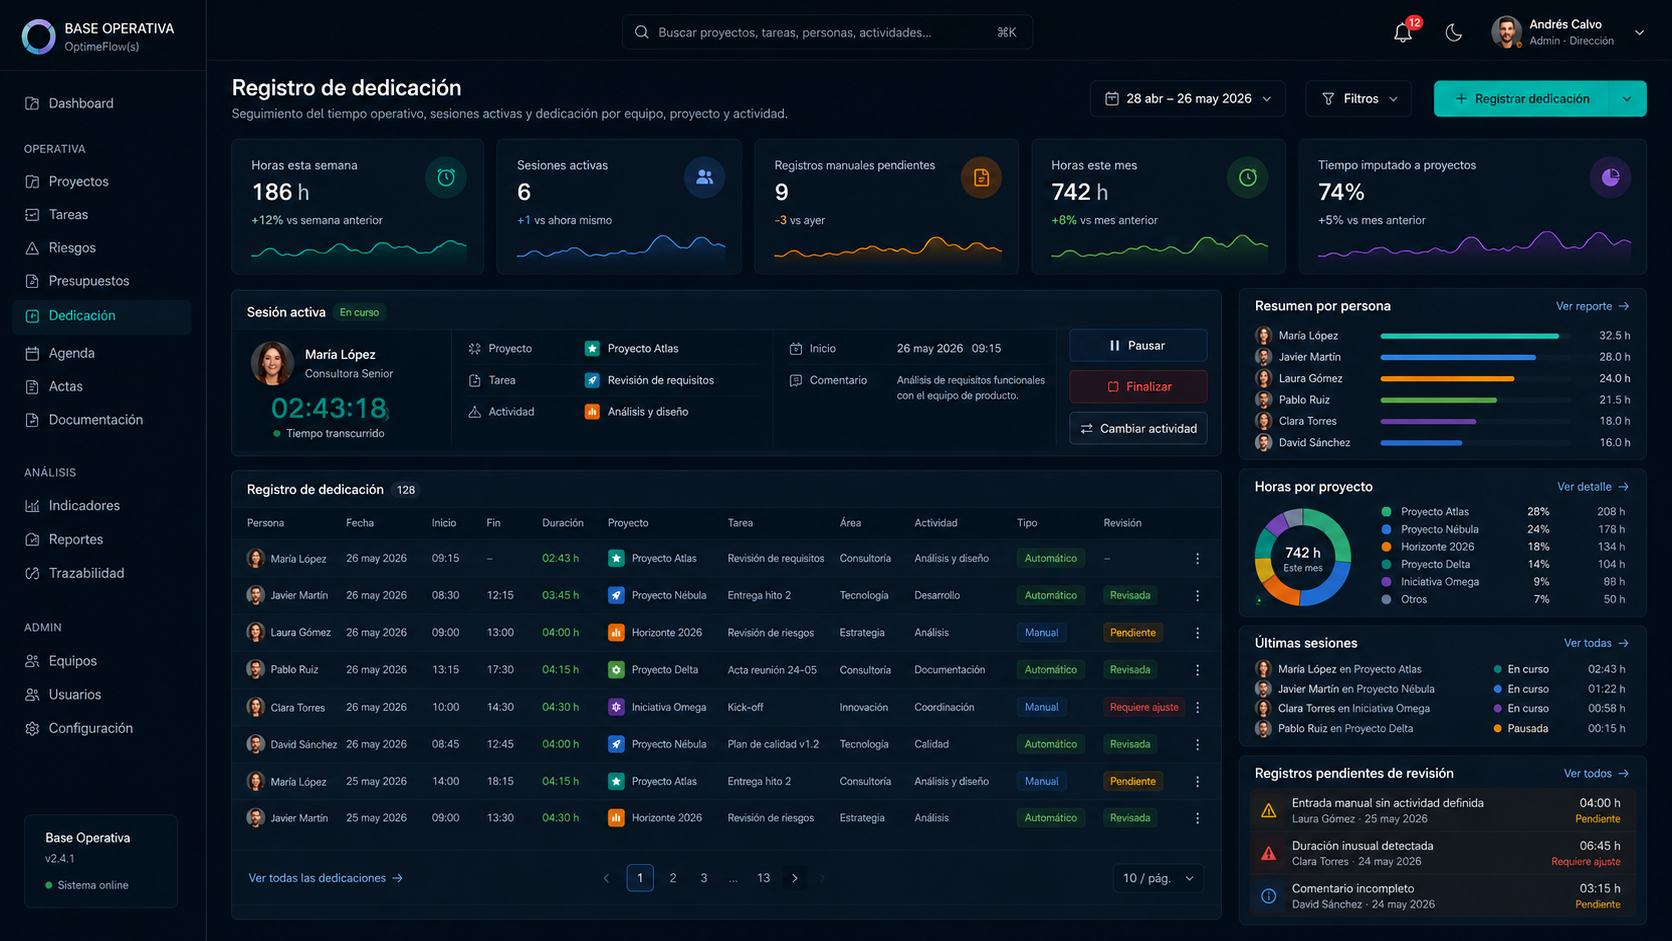1672x941 pixels.
Task: Click Finalizar to end the session
Action: (1138, 386)
